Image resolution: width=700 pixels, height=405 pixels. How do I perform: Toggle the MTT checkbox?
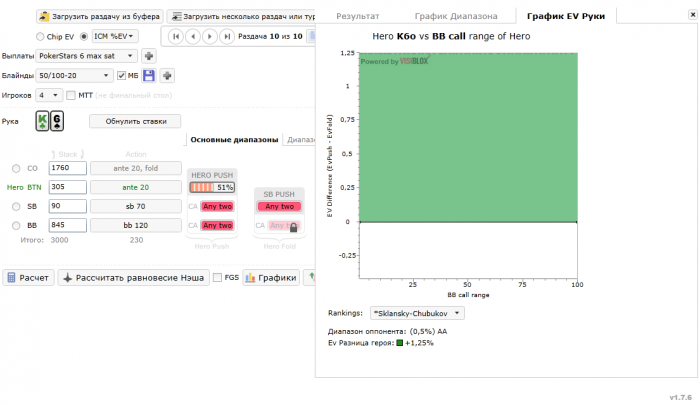[x=71, y=95]
